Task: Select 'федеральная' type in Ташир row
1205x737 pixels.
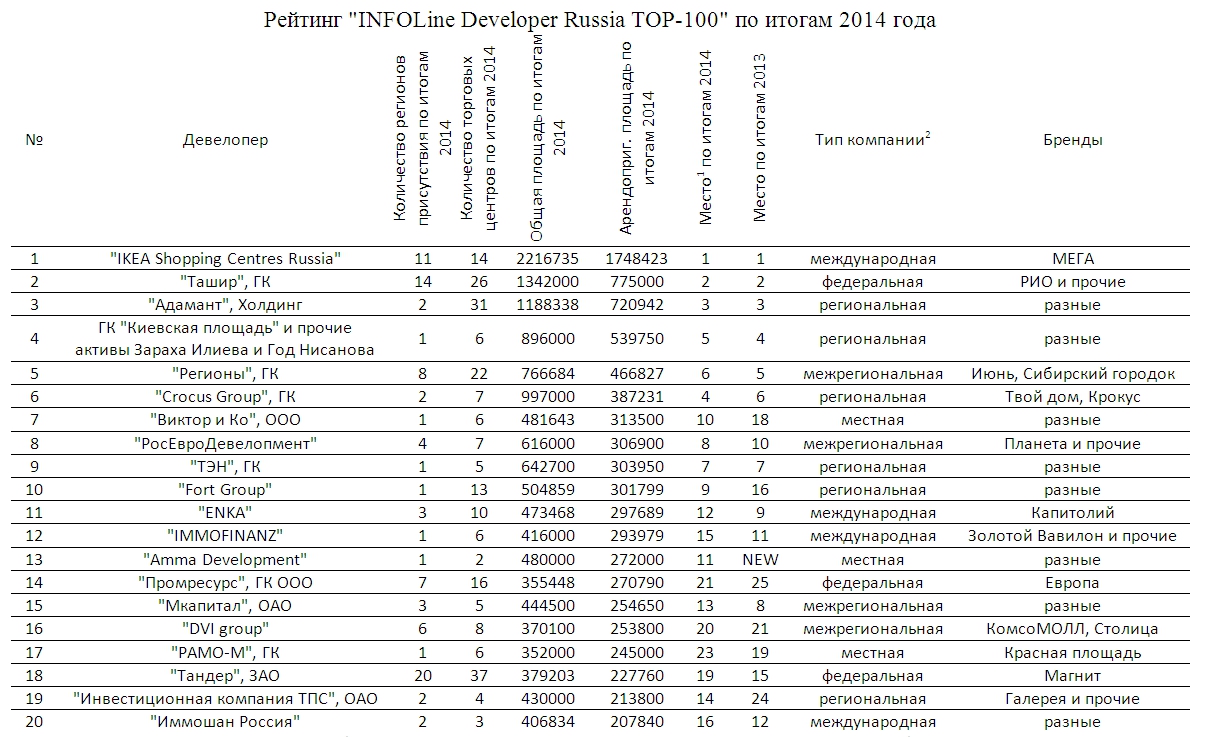Action: click(873, 281)
